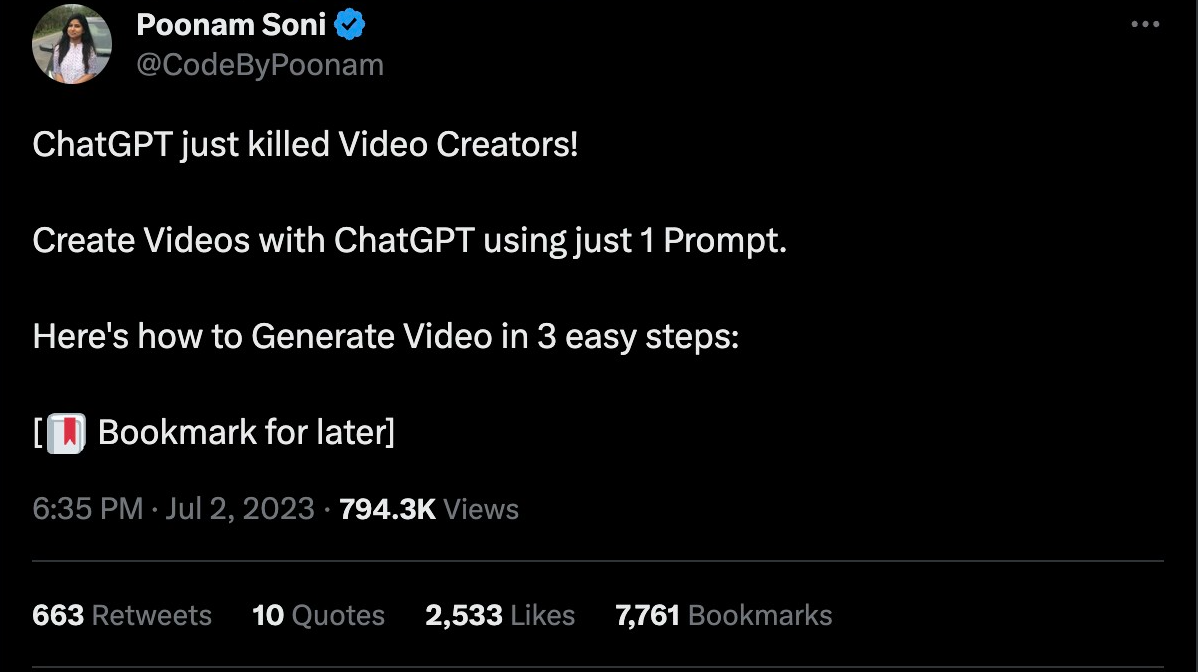
Task: Click Poonam Soni's profile picture
Action: [x=71, y=44]
